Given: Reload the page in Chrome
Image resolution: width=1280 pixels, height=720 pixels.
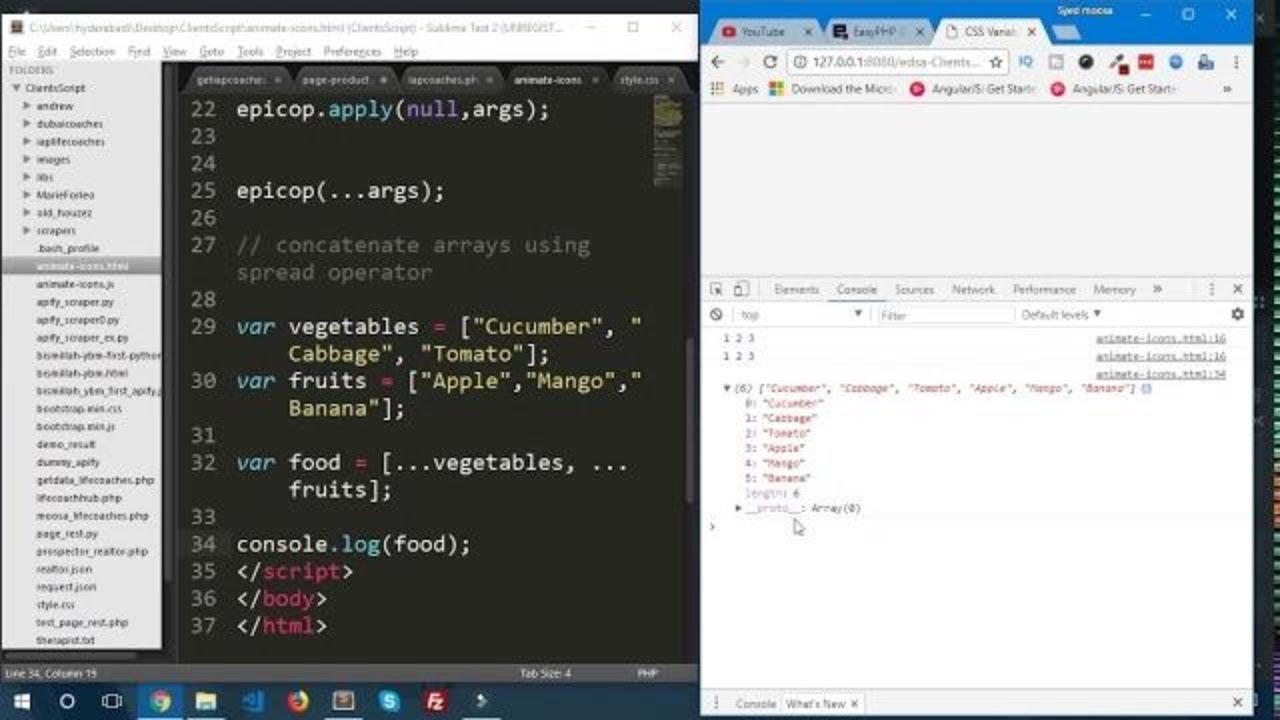Looking at the screenshot, I should [x=769, y=62].
